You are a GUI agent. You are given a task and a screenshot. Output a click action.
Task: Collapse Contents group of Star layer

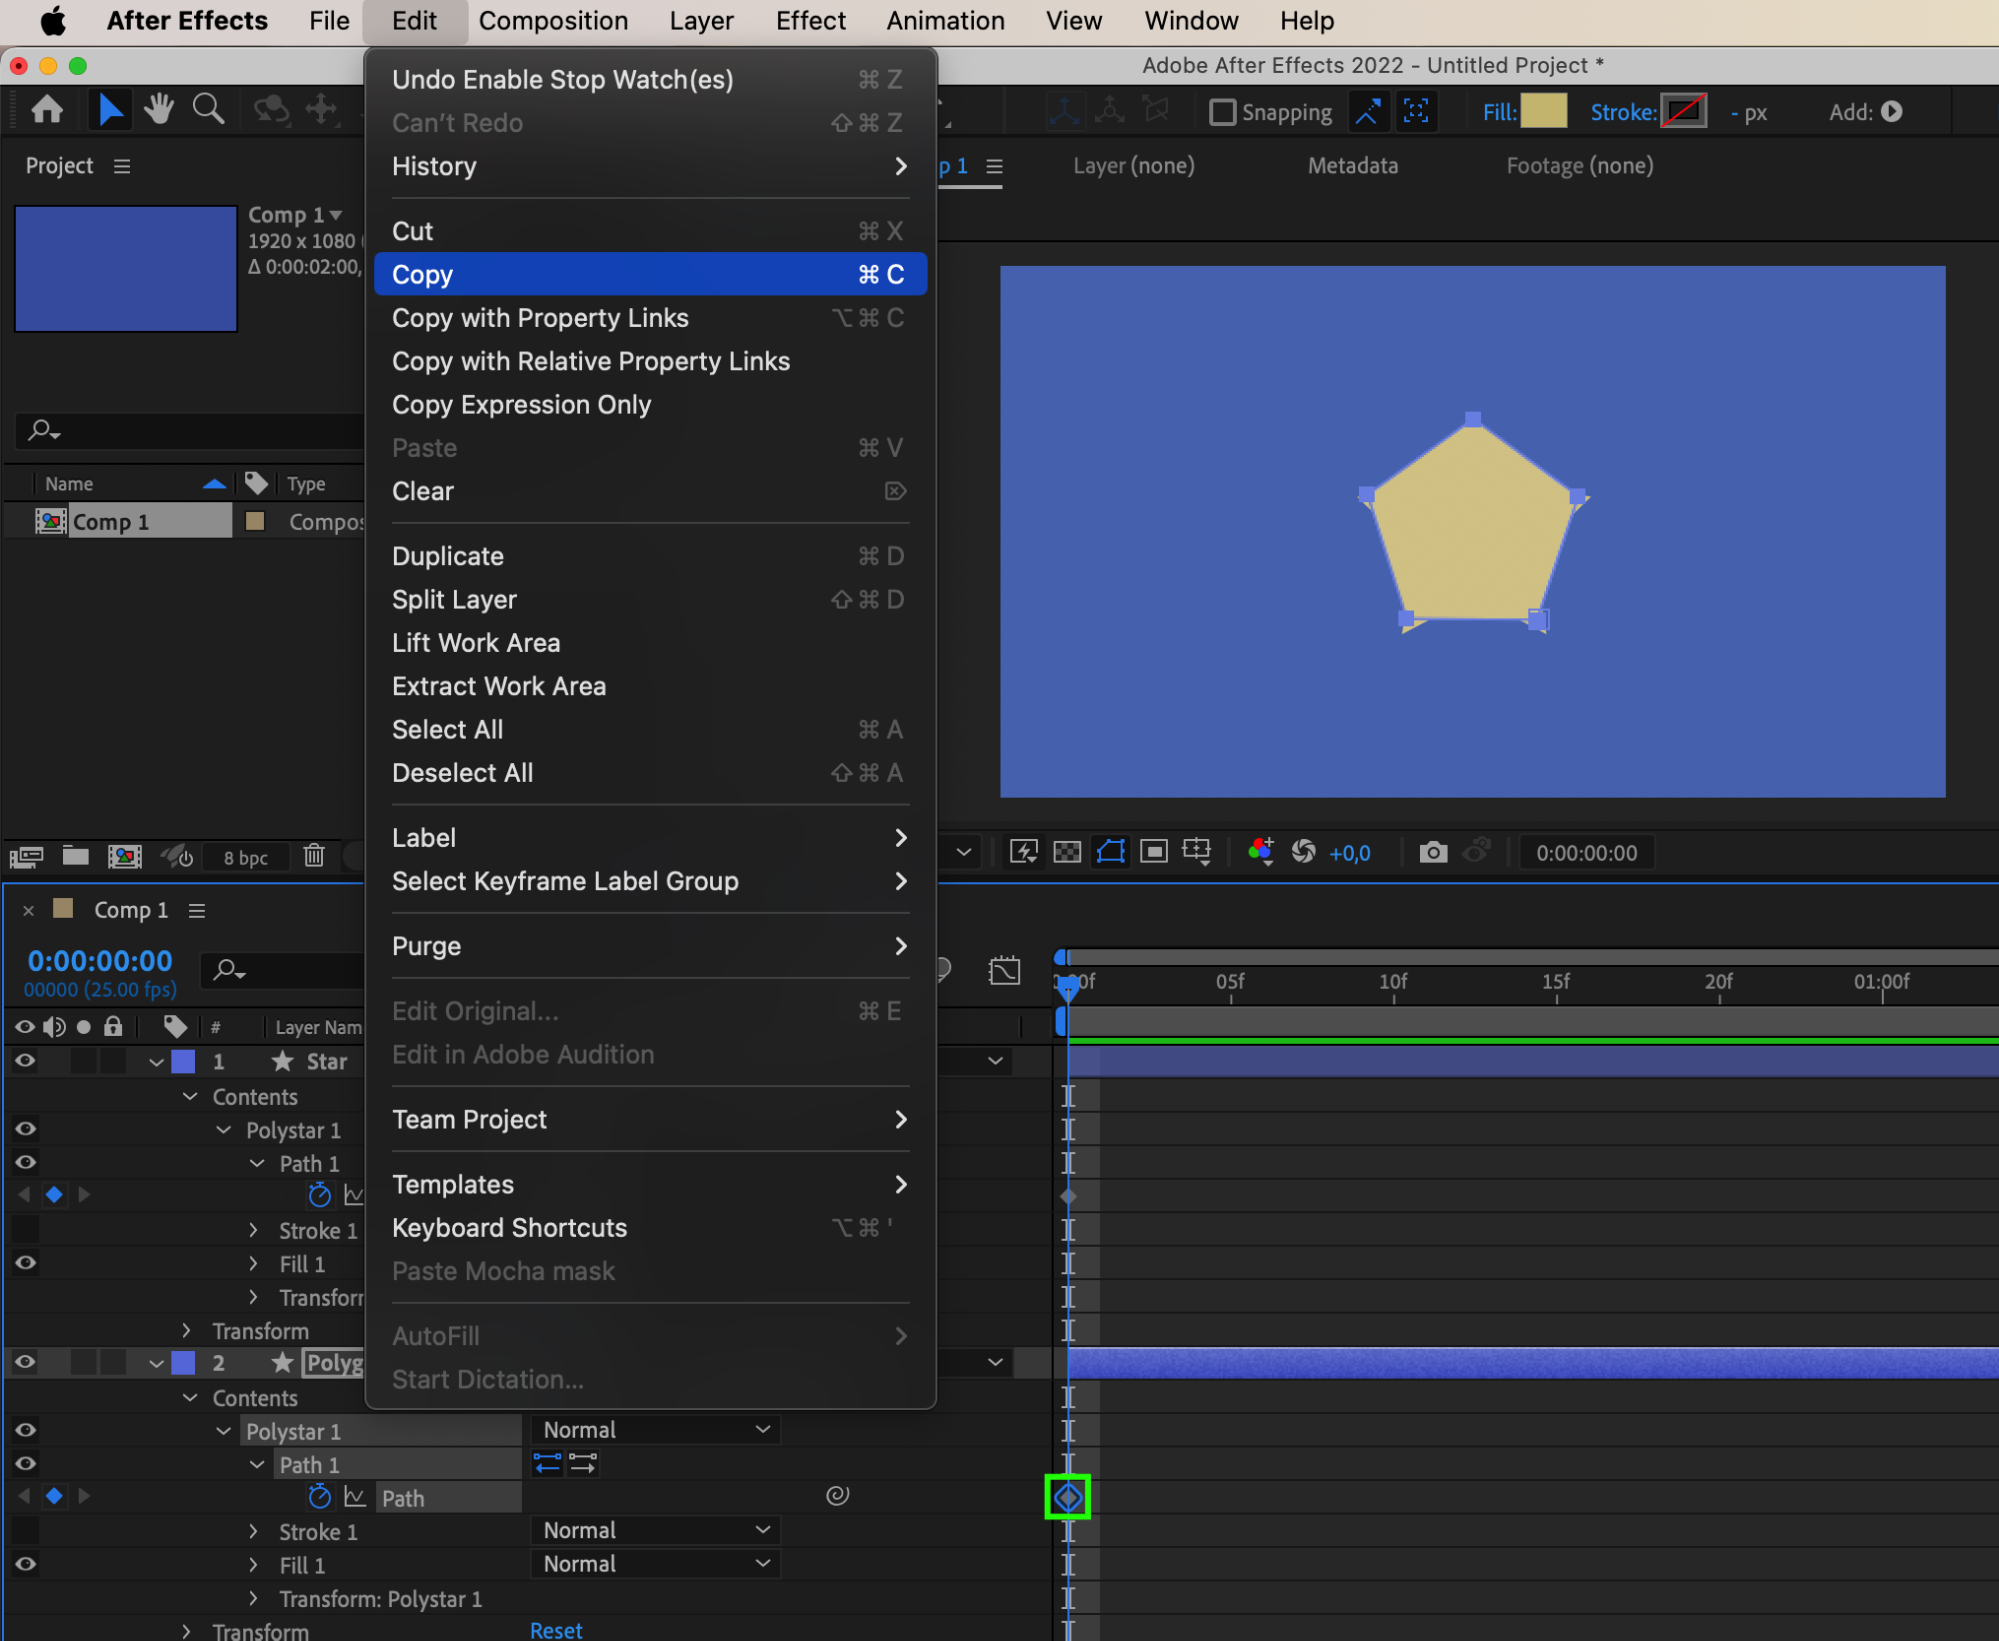[190, 1097]
